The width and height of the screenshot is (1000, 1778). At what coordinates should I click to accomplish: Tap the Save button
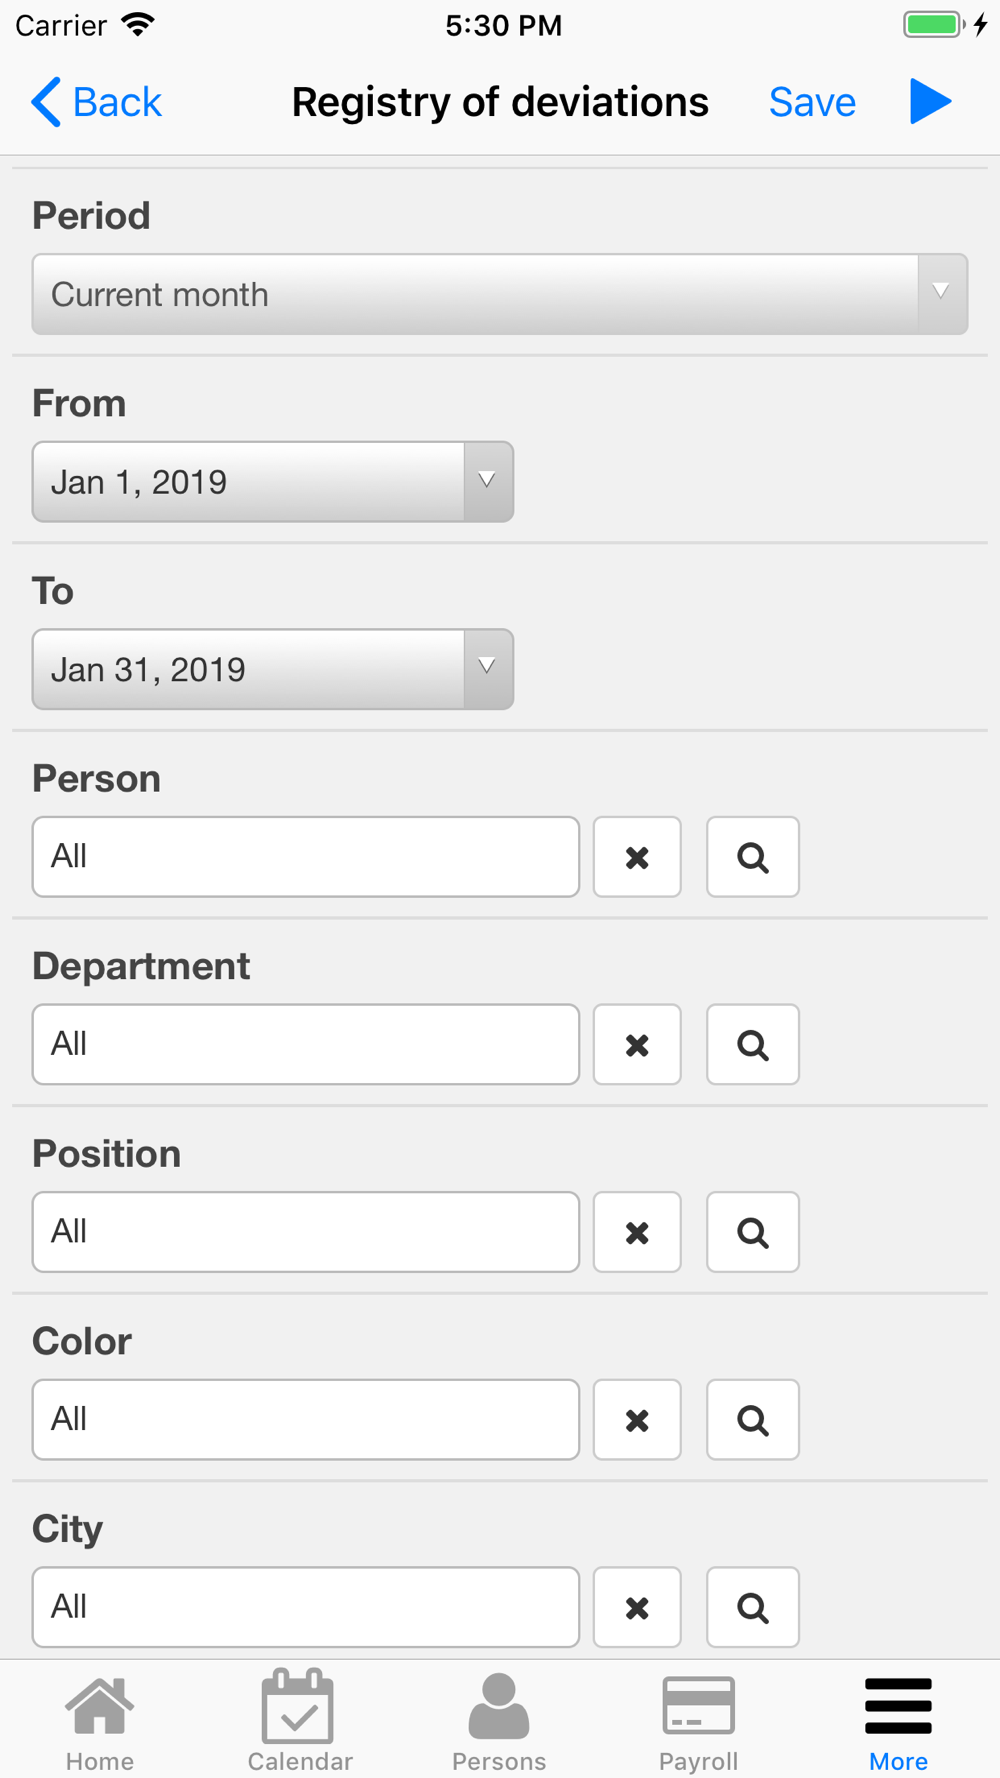tap(812, 102)
